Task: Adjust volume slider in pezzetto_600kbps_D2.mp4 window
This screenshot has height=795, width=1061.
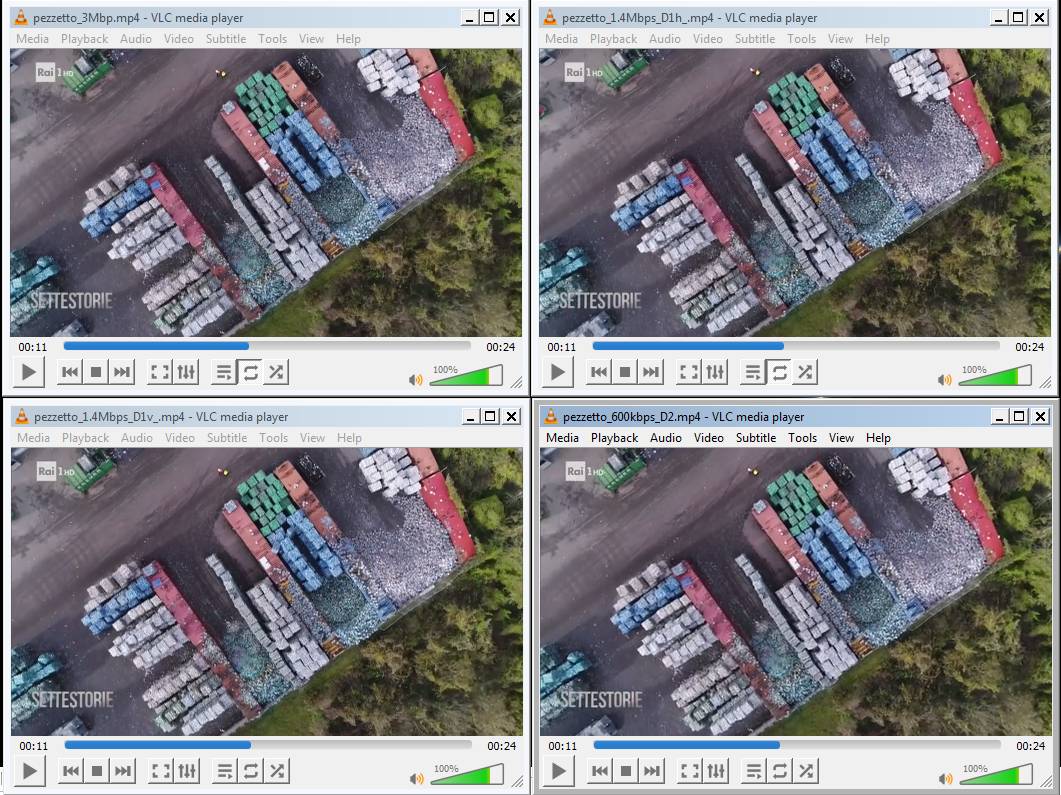Action: pyautogui.click(x=997, y=774)
